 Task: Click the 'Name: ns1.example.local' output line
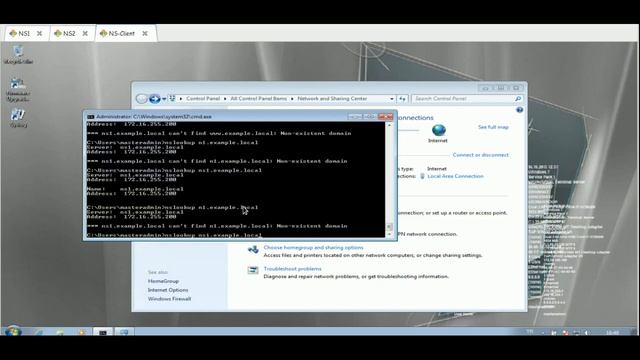(x=135, y=189)
